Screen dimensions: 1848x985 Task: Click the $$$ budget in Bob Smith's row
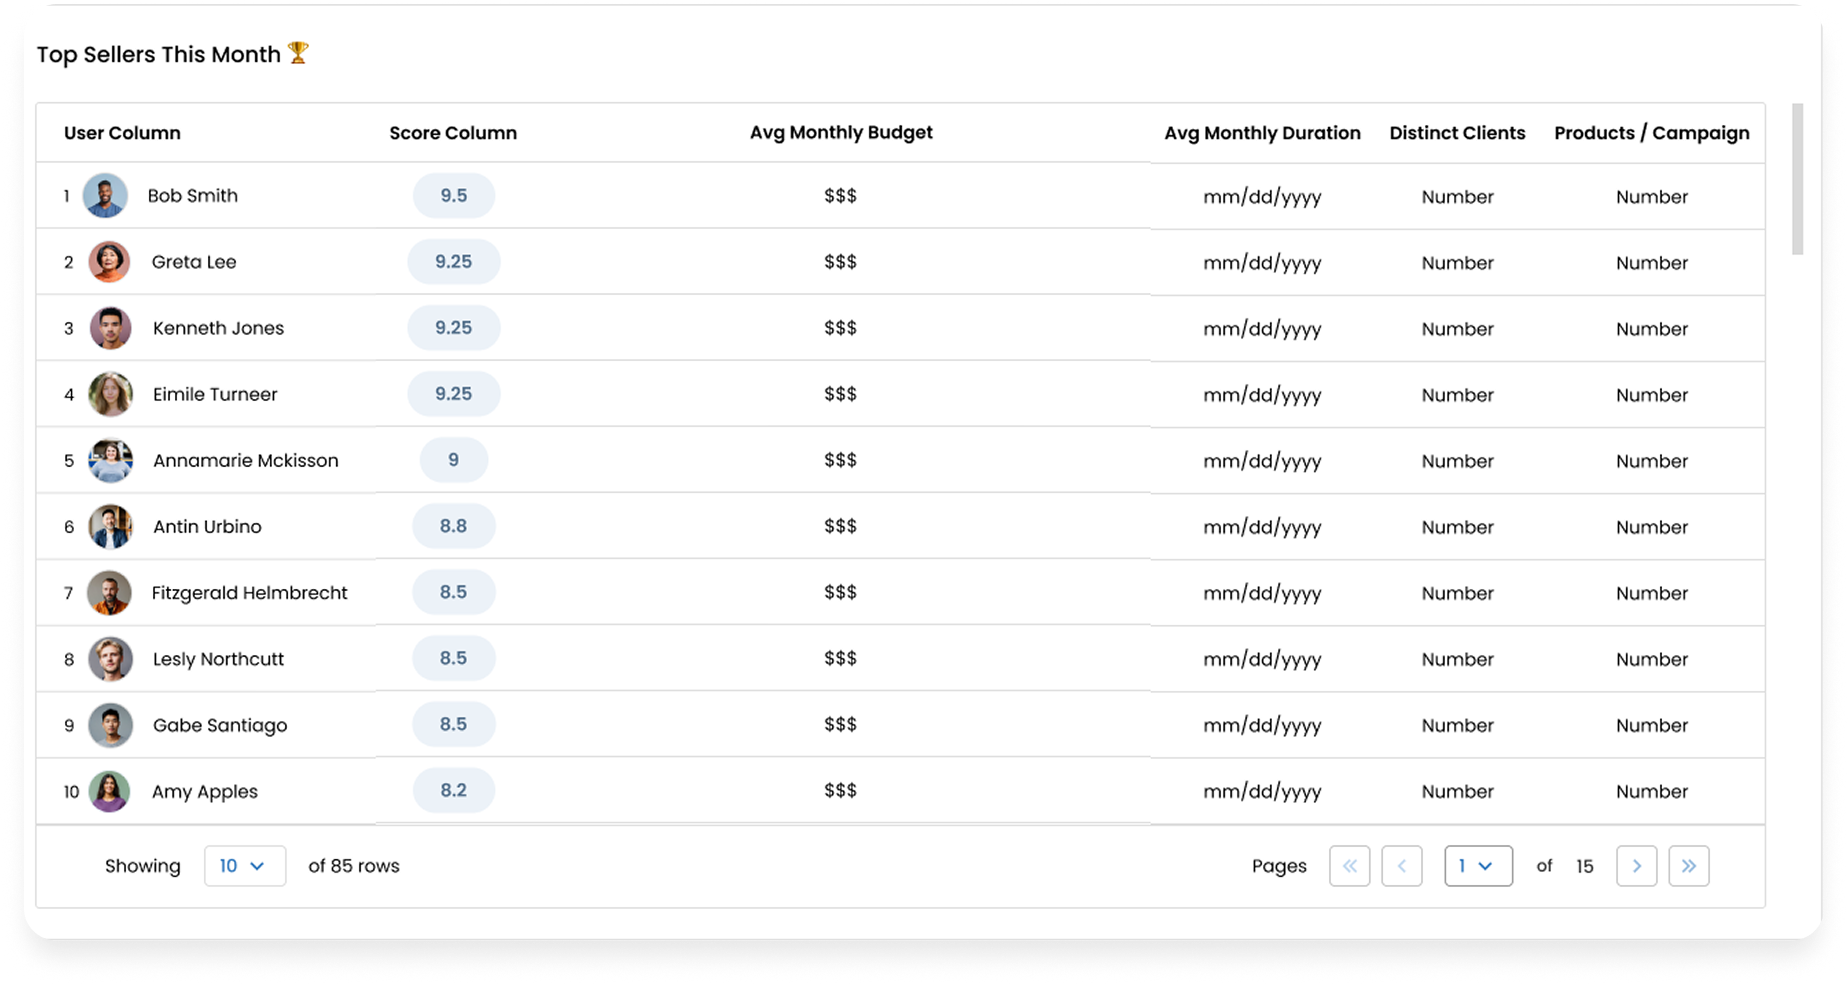click(840, 196)
